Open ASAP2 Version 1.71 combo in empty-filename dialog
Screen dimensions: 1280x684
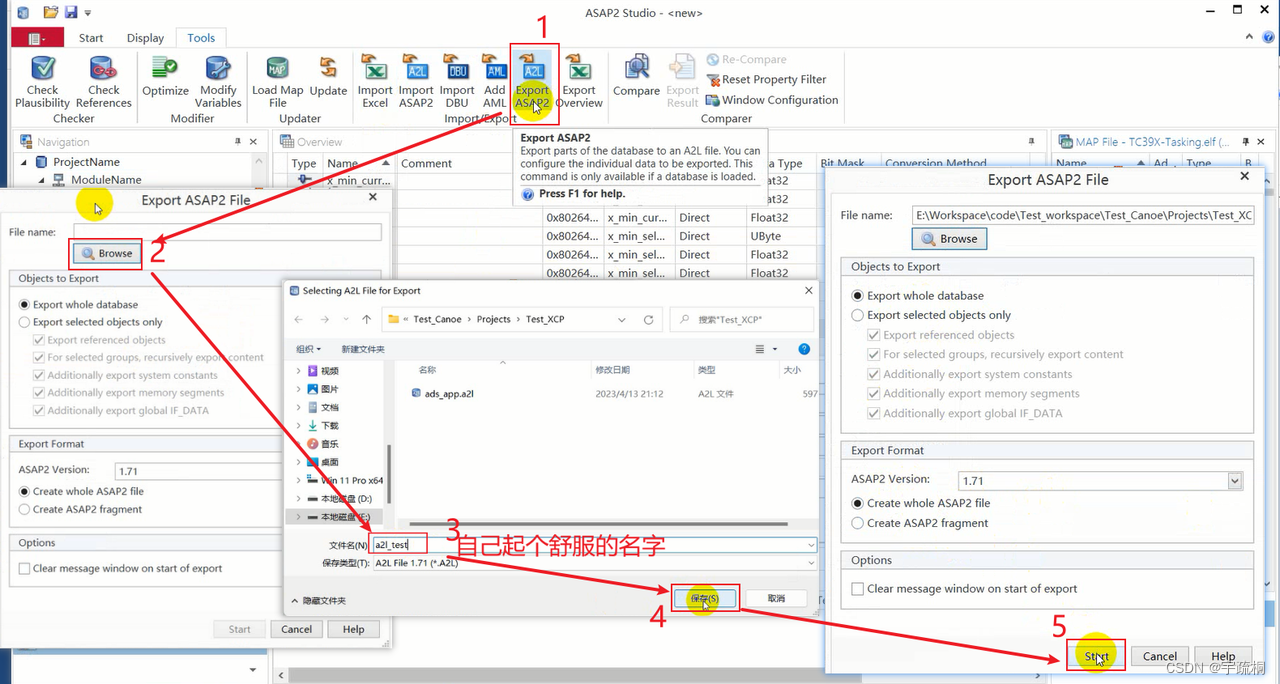(200, 471)
